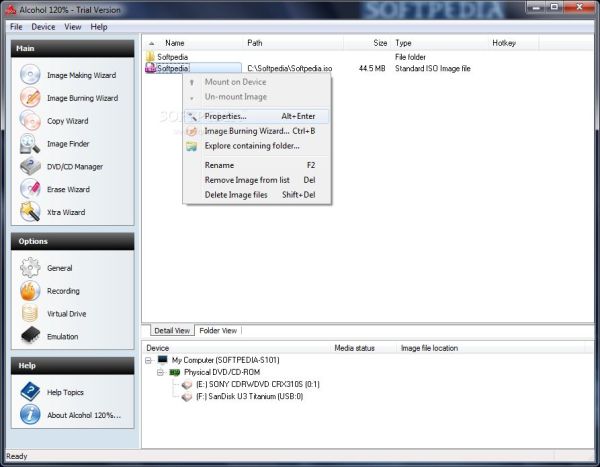Choose Remove Image from list
Viewport: 600px width, 467px height.
(256, 180)
